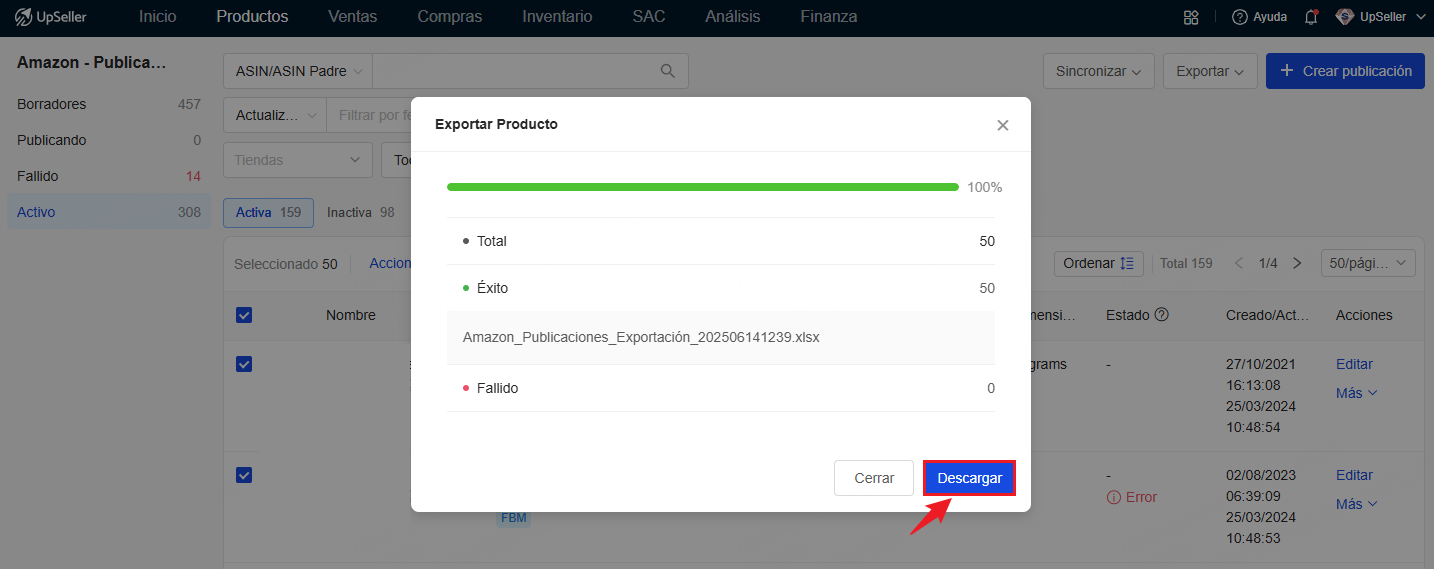Click the Éxito row in dialog

coord(721,288)
